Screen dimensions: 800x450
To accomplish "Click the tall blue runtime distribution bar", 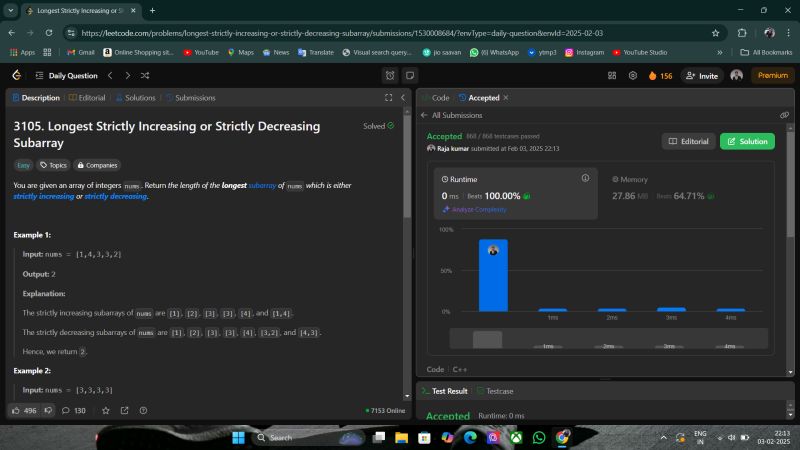I will click(493, 275).
